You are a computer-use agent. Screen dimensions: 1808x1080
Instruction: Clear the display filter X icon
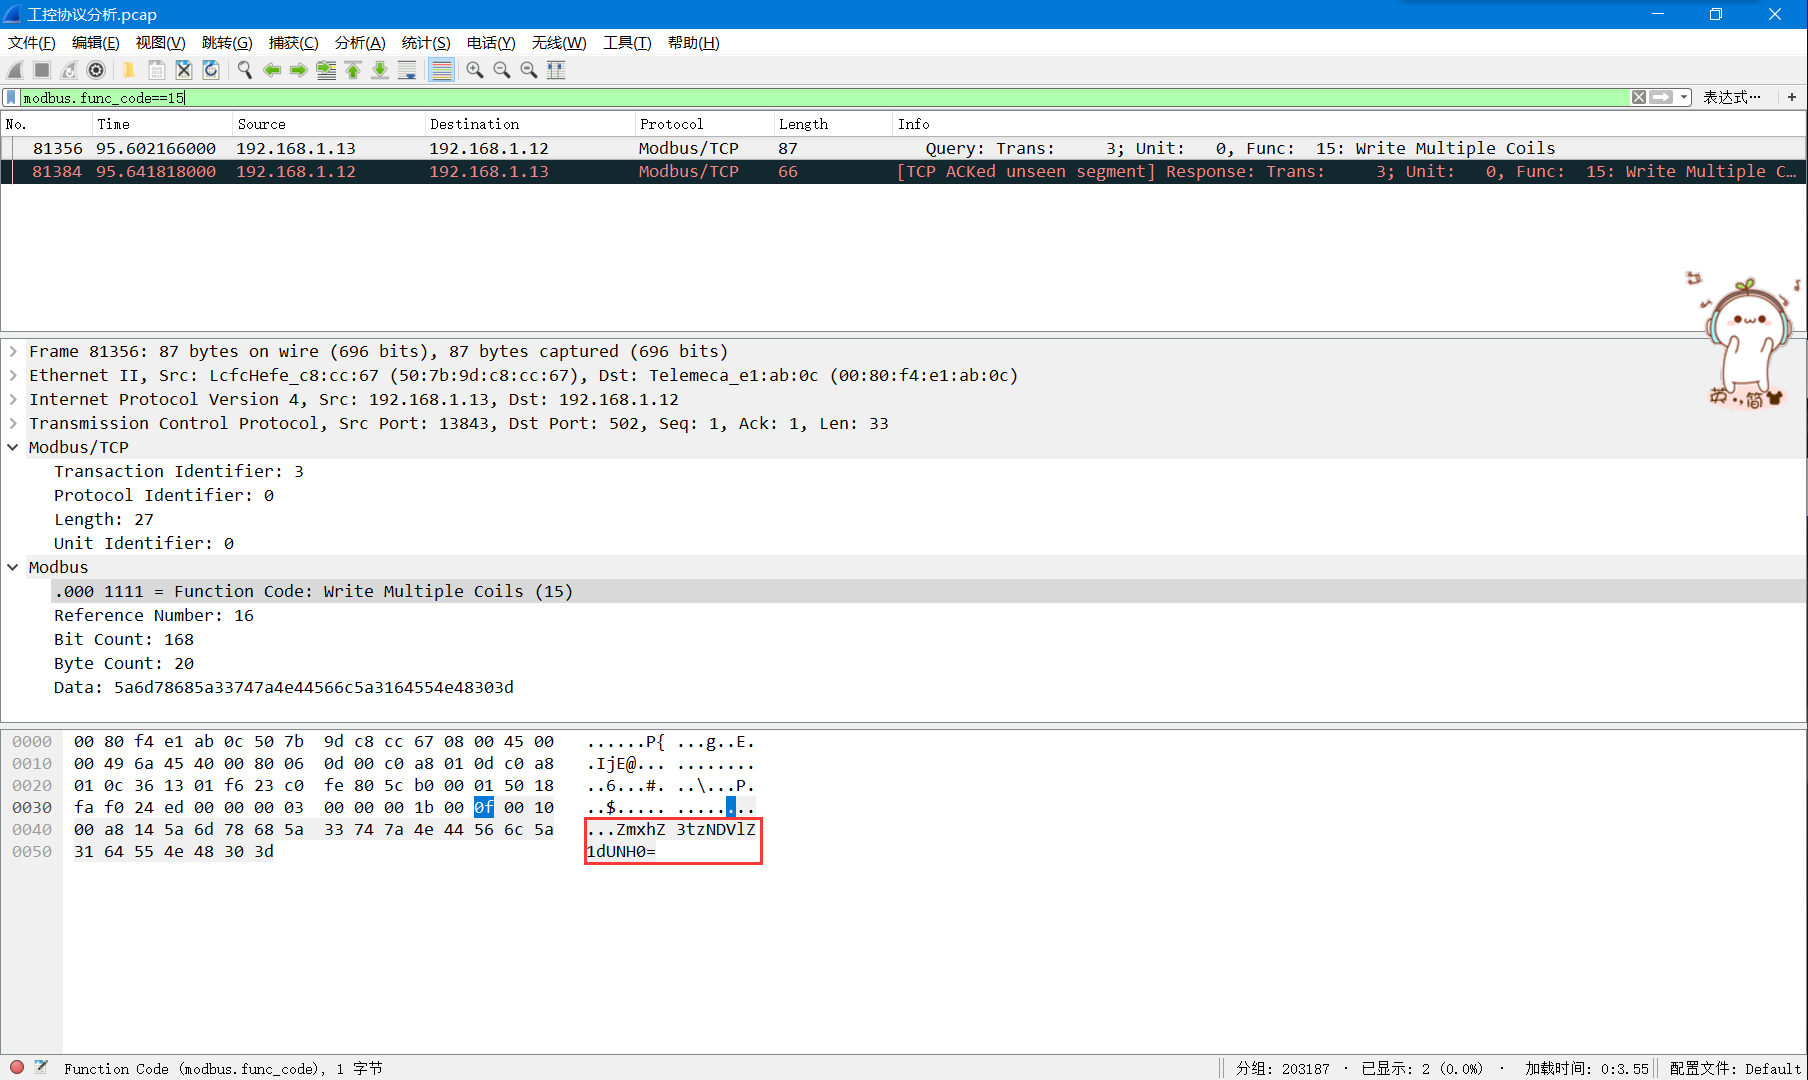1639,97
